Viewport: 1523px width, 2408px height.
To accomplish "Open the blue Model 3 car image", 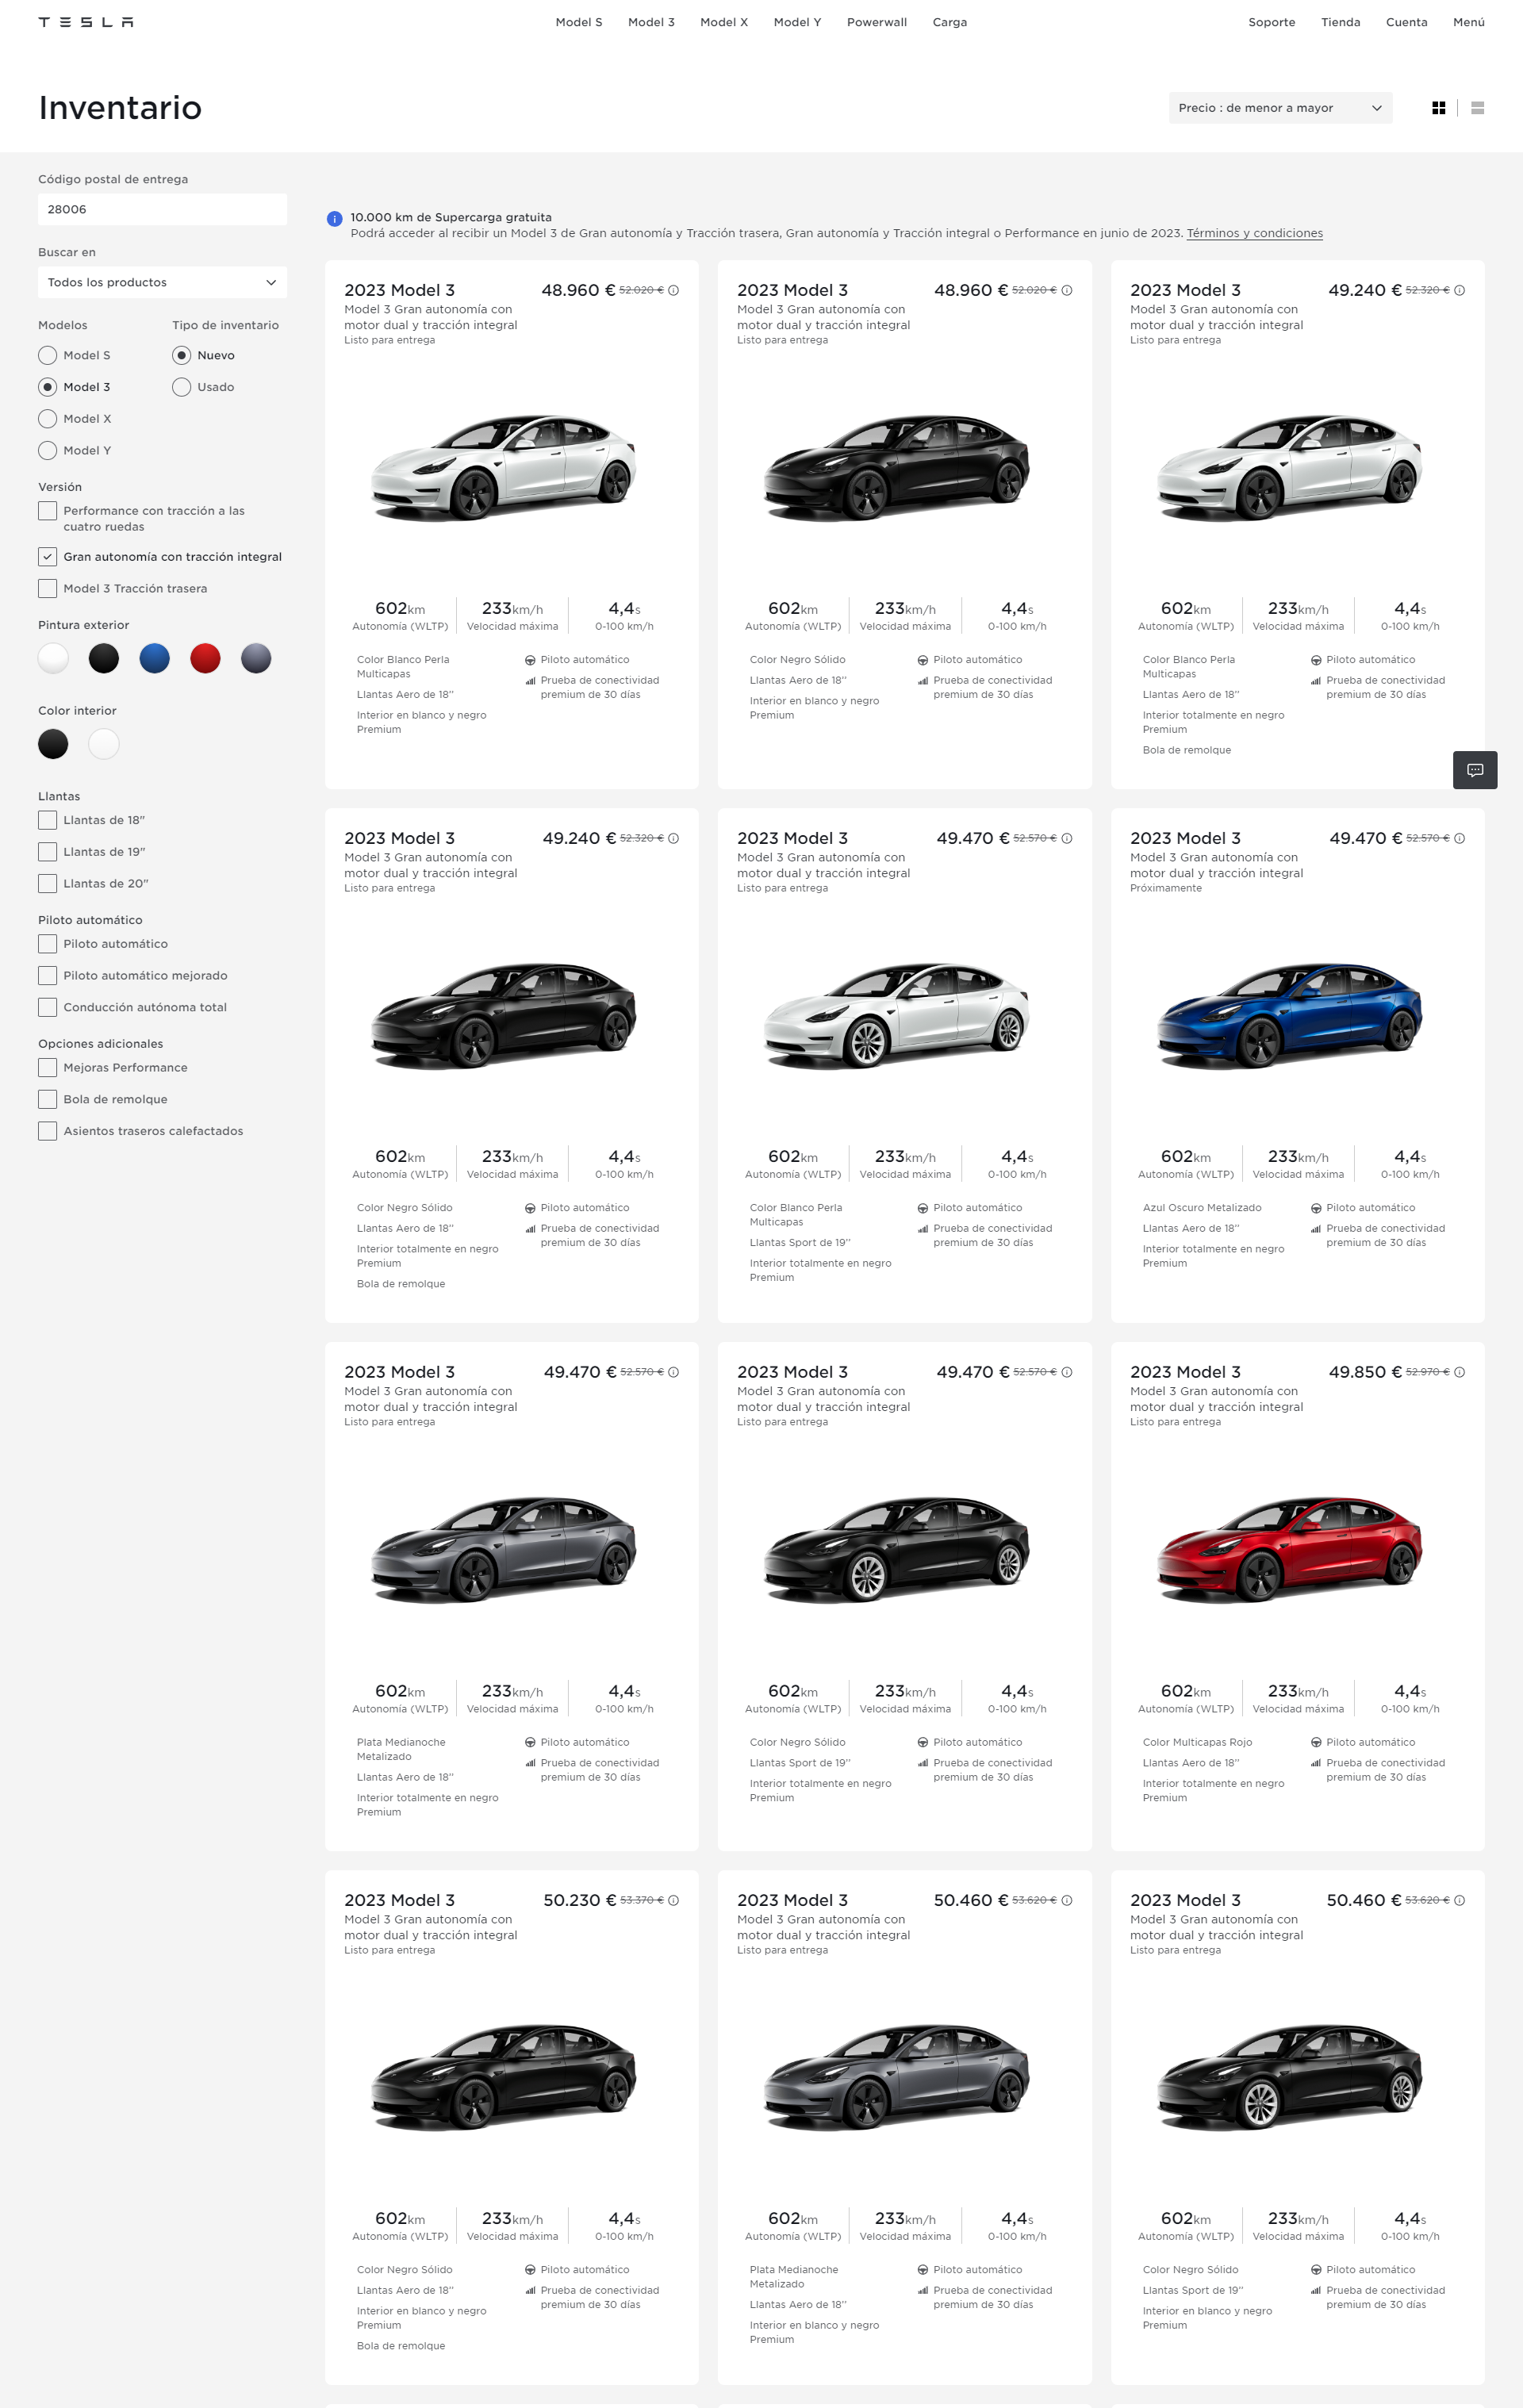I will (x=1290, y=1015).
